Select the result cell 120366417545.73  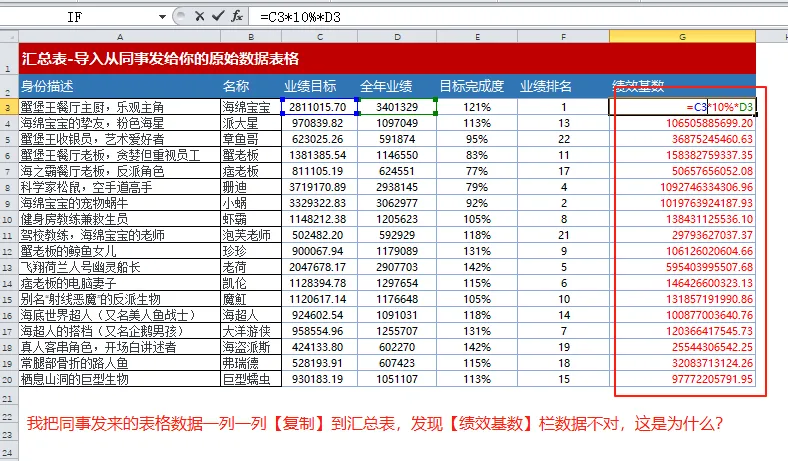(x=682, y=331)
